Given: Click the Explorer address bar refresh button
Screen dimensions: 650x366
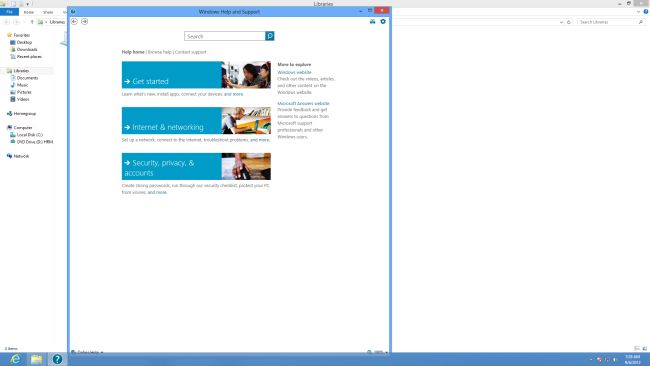Looking at the screenshot, I should point(569,22).
